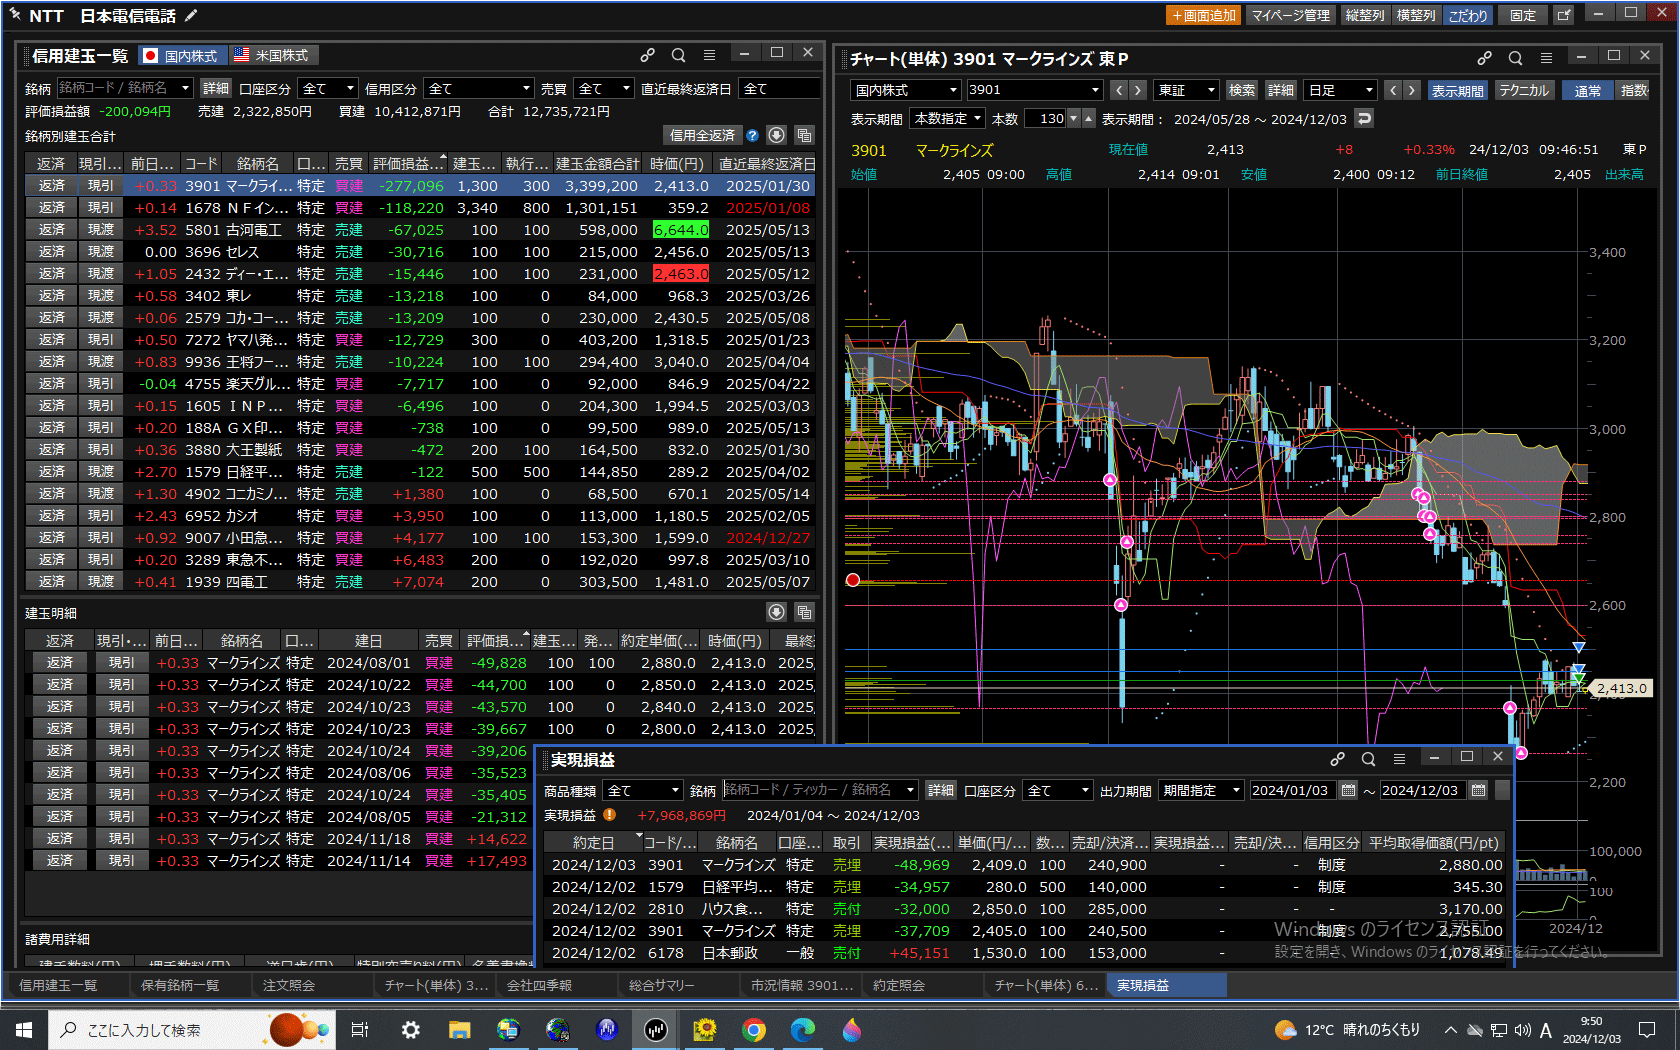
Task: Toggle 表示期間 button in chart toolbar
Action: click(1457, 90)
